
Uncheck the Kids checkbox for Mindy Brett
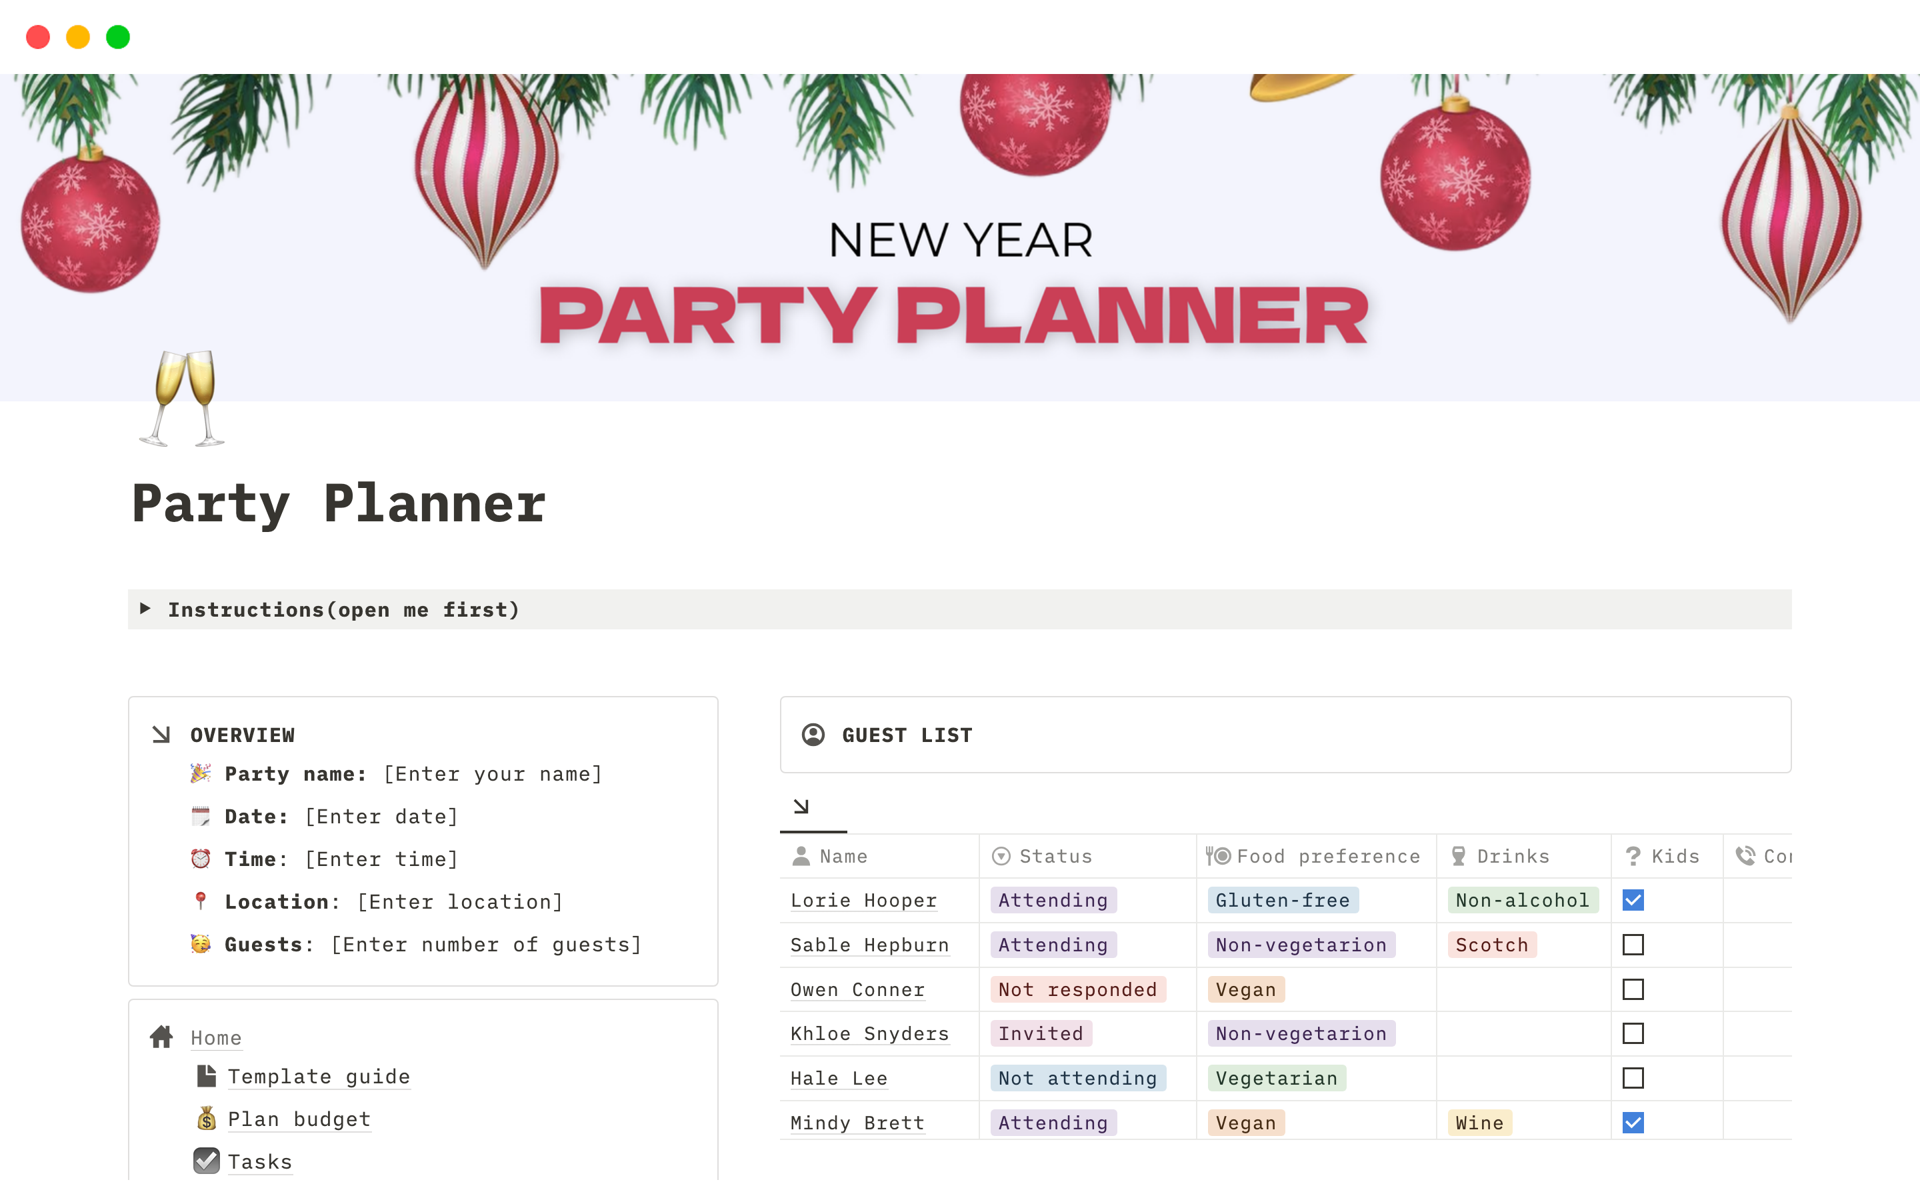pos(1633,1122)
